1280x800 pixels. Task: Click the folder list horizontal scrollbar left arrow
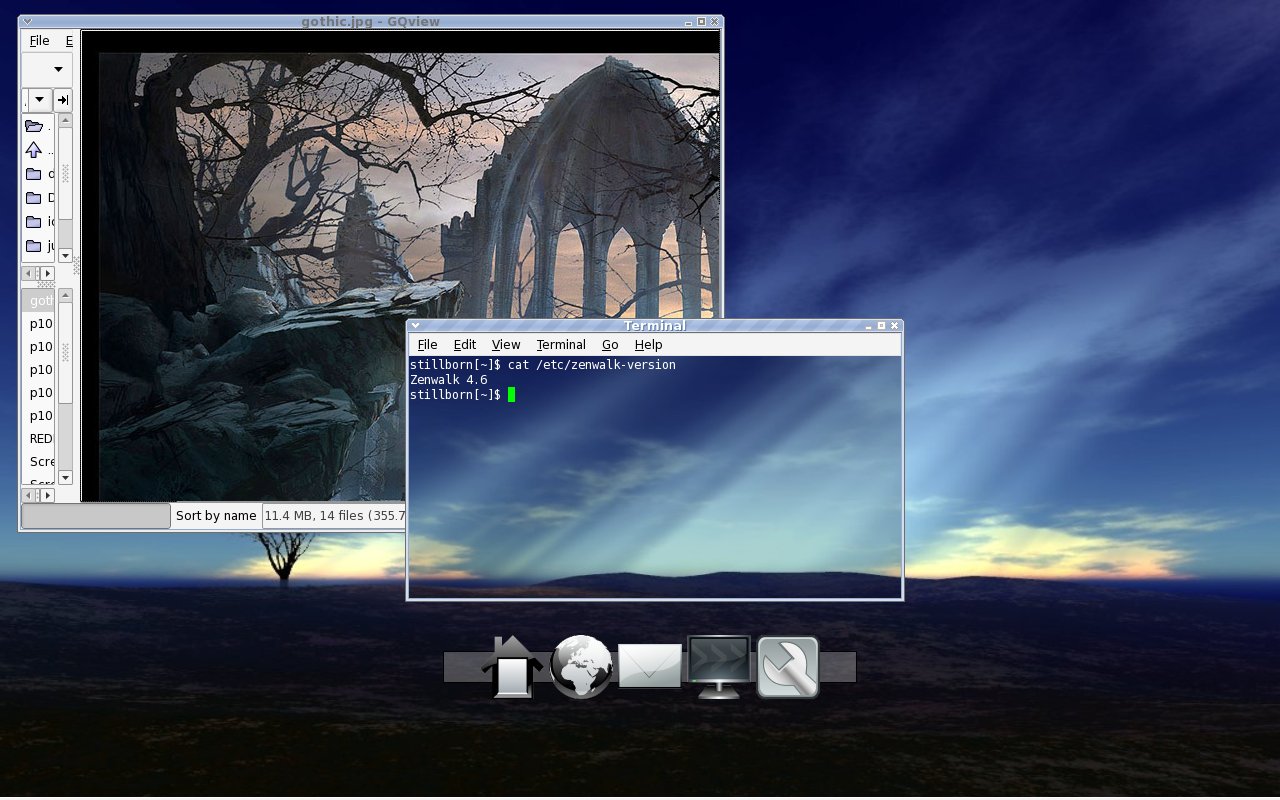29,273
